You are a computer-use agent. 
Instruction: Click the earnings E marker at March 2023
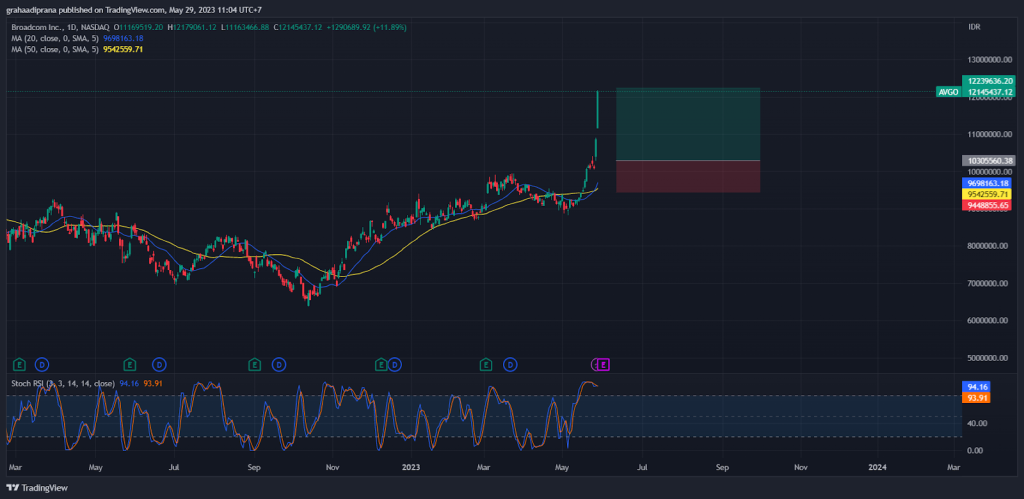point(486,364)
